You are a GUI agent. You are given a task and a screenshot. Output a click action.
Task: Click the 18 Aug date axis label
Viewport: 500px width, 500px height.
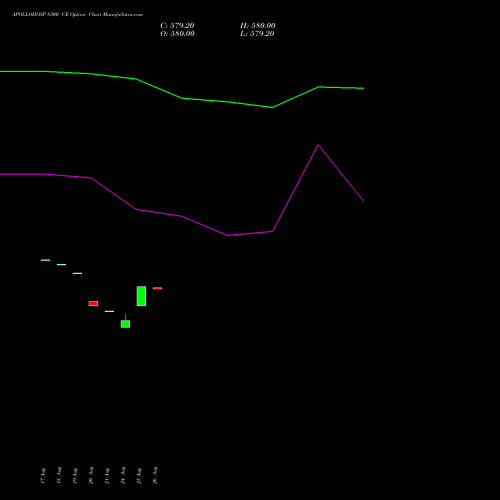[x=59, y=475]
